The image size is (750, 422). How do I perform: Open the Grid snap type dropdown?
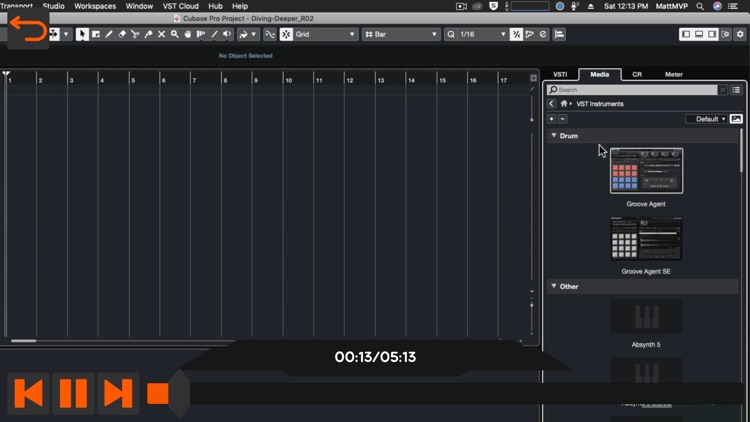[x=325, y=34]
